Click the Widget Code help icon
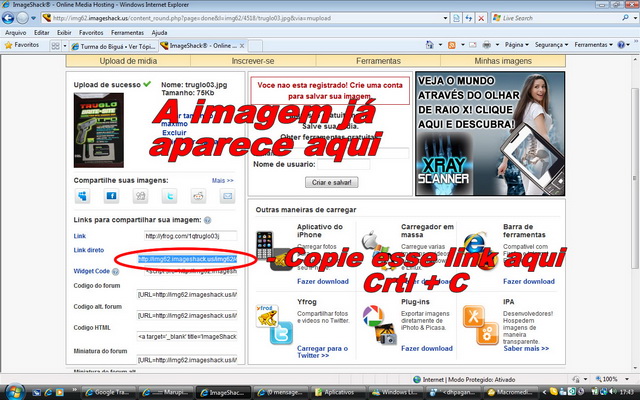 [x=116, y=271]
